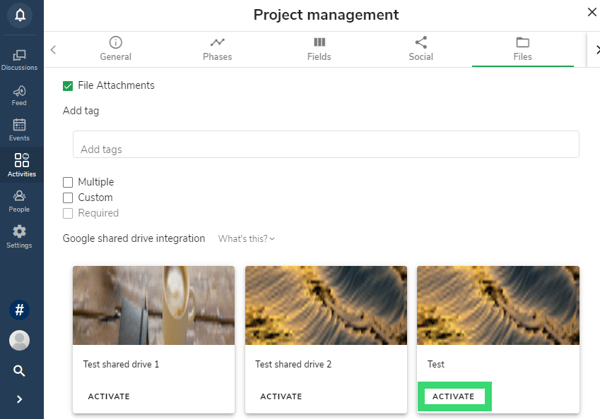Expand the sidebar with bottom chevron
This screenshot has height=419, width=600.
click(19, 399)
